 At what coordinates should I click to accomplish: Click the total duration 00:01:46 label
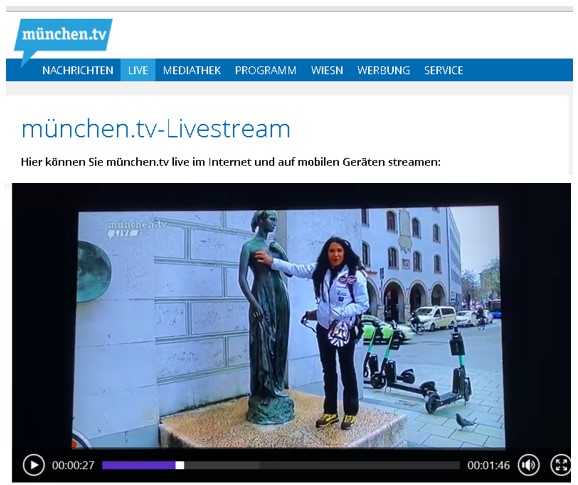pyautogui.click(x=488, y=465)
